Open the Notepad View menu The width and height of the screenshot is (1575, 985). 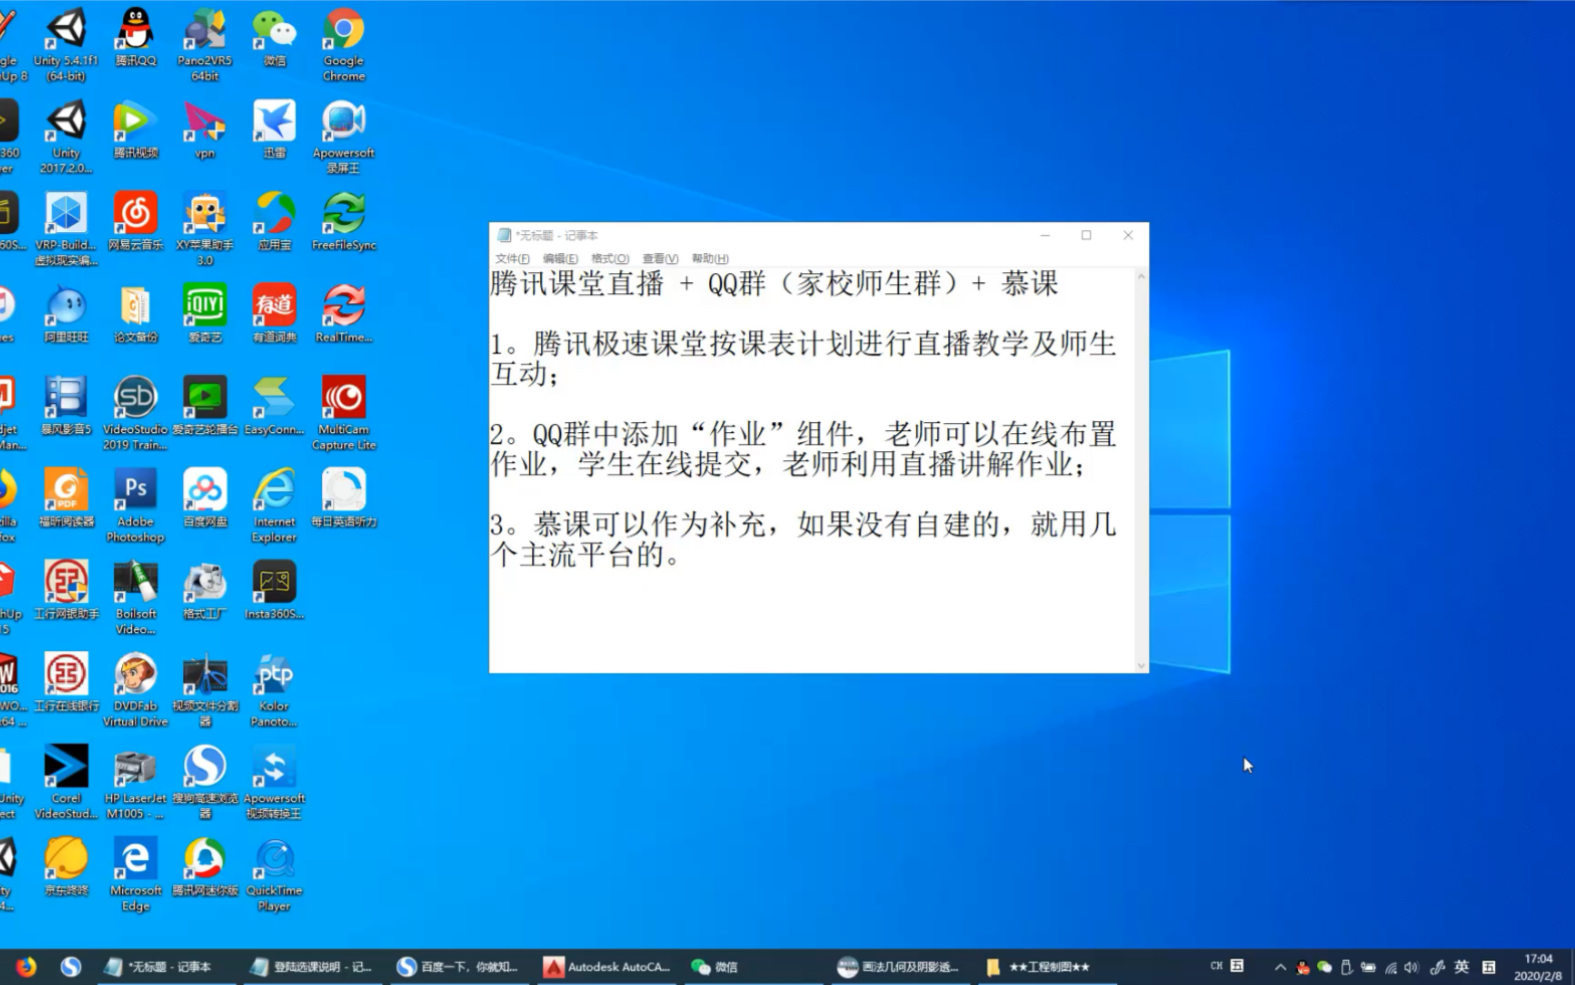point(660,258)
